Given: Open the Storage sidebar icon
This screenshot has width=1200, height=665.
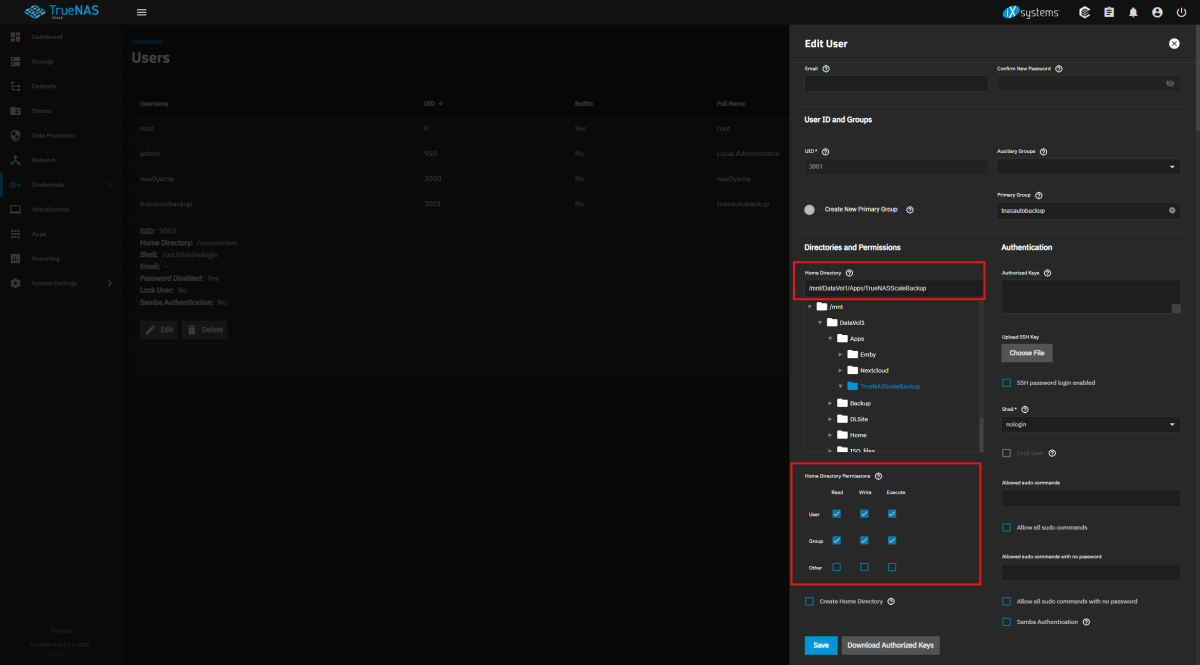Looking at the screenshot, I should pyautogui.click(x=15, y=62).
